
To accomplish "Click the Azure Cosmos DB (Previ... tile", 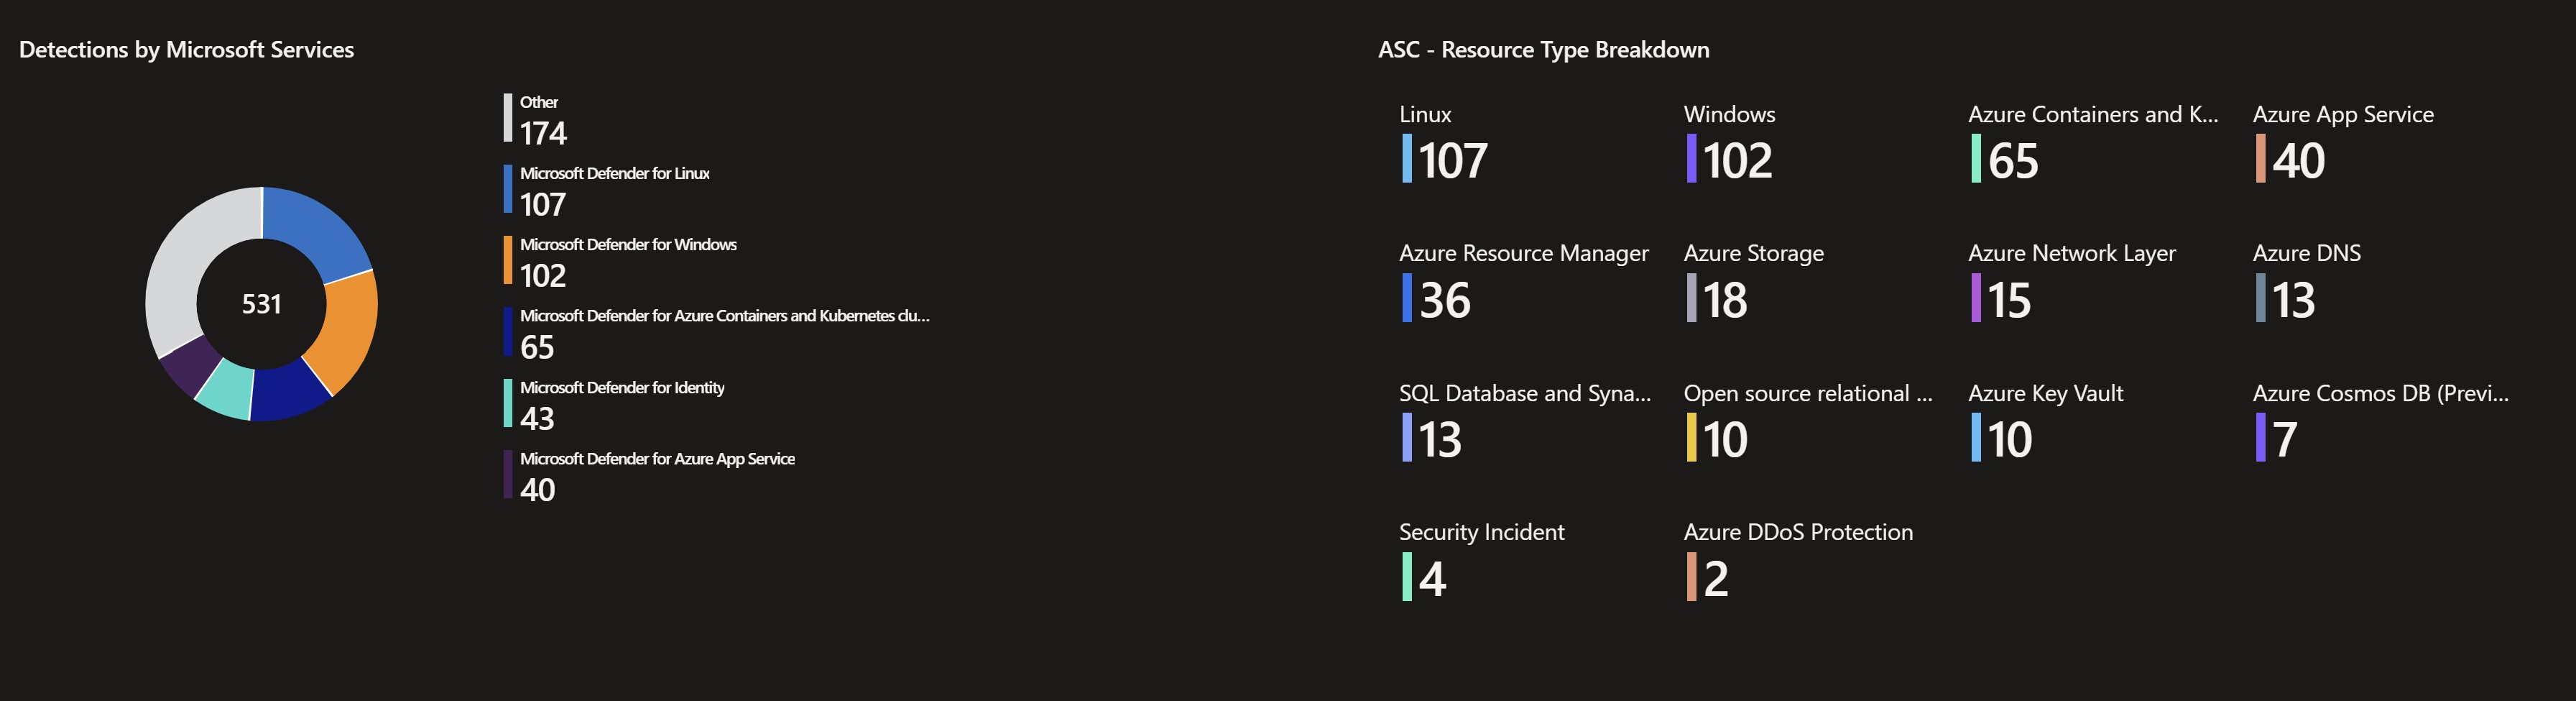I will (2381, 423).
